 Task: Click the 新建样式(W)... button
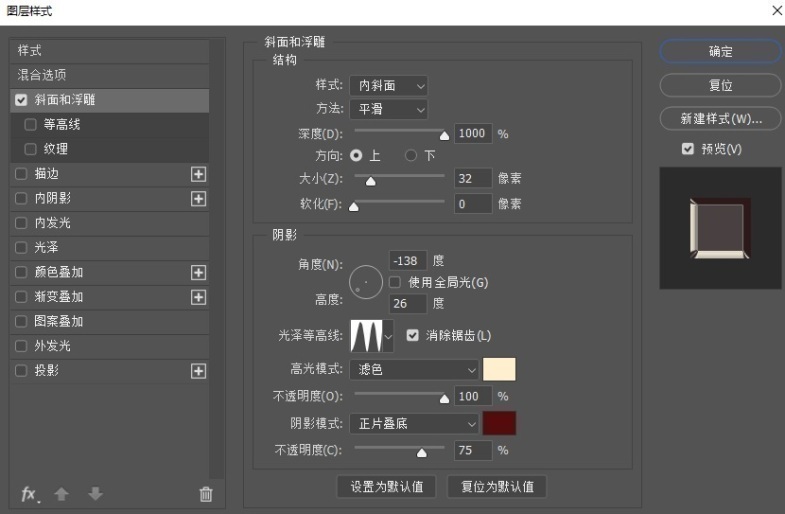click(x=720, y=119)
